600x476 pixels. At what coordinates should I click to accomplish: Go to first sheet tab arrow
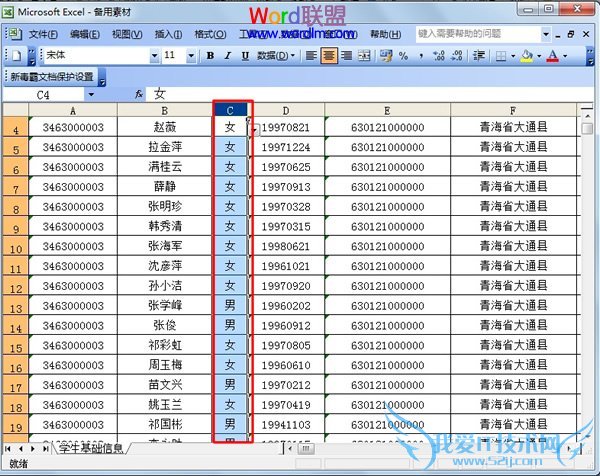[8, 448]
